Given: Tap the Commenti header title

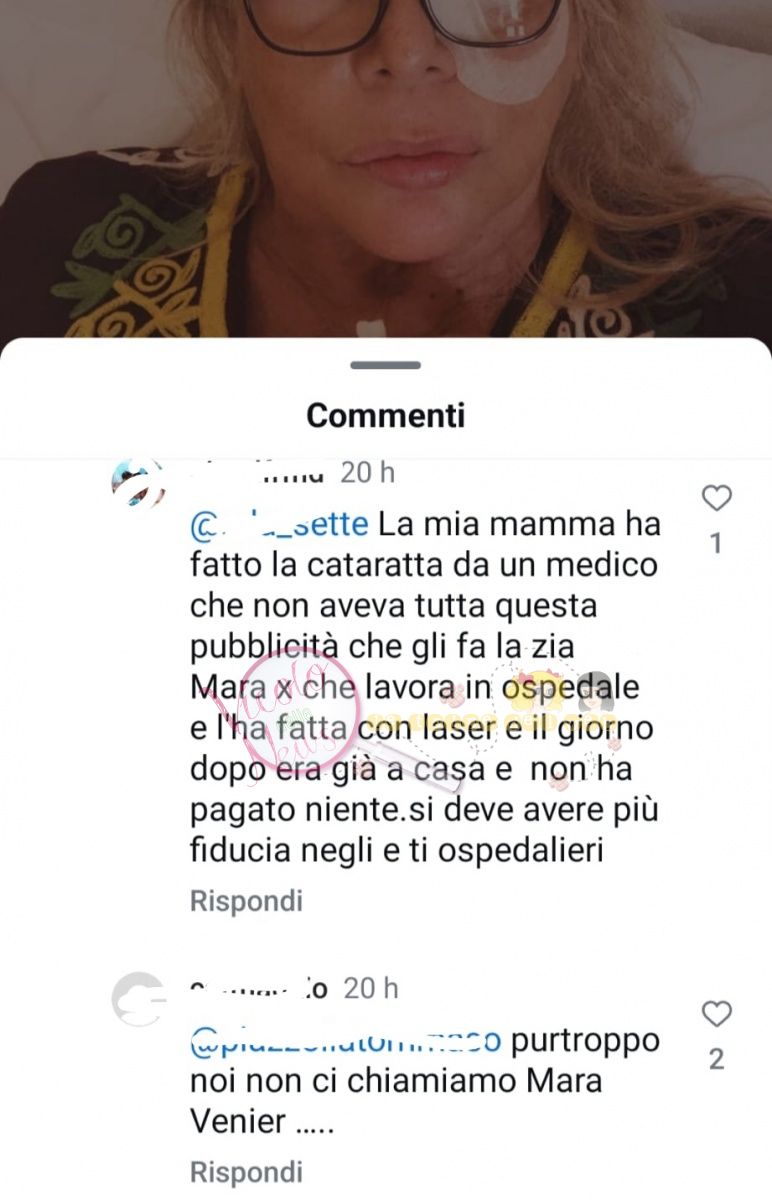Looking at the screenshot, I should (x=385, y=415).
